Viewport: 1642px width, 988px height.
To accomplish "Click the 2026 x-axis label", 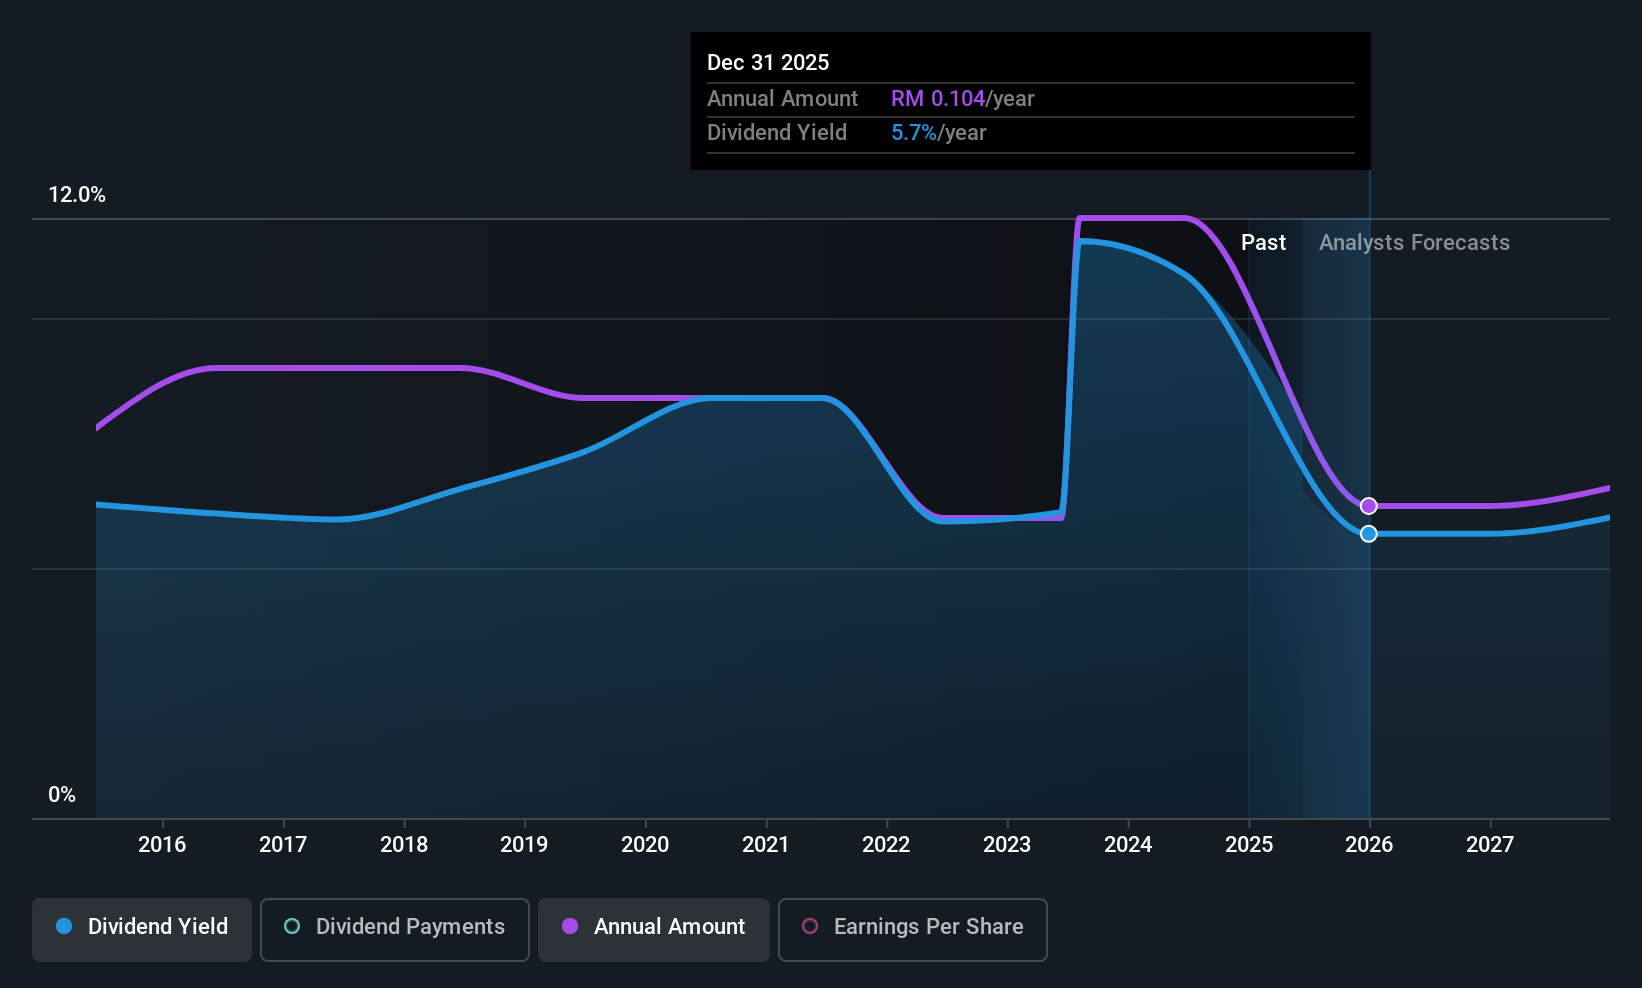I will click(1369, 845).
